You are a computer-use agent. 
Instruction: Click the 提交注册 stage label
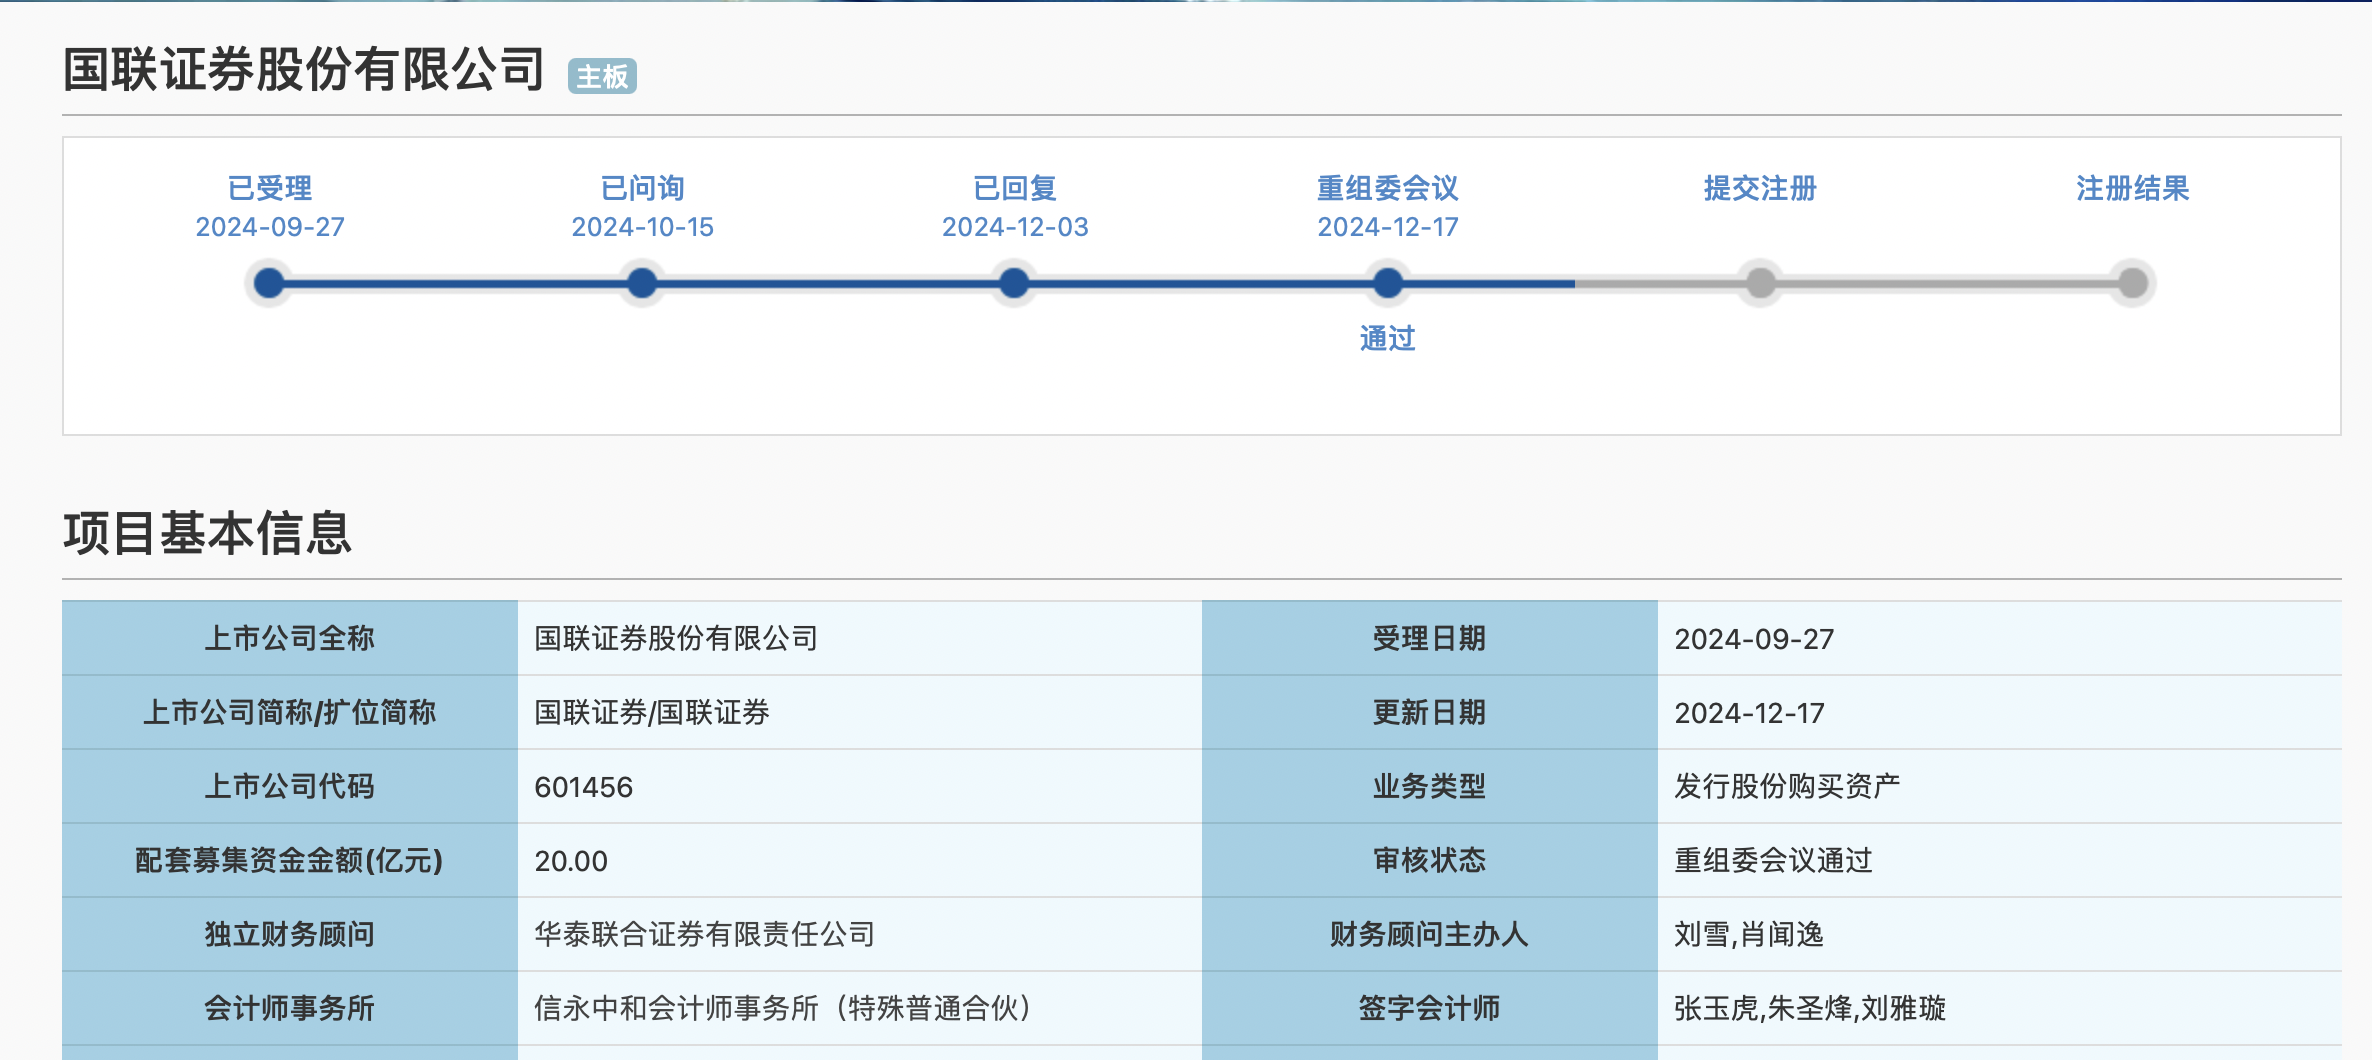[x=1760, y=188]
